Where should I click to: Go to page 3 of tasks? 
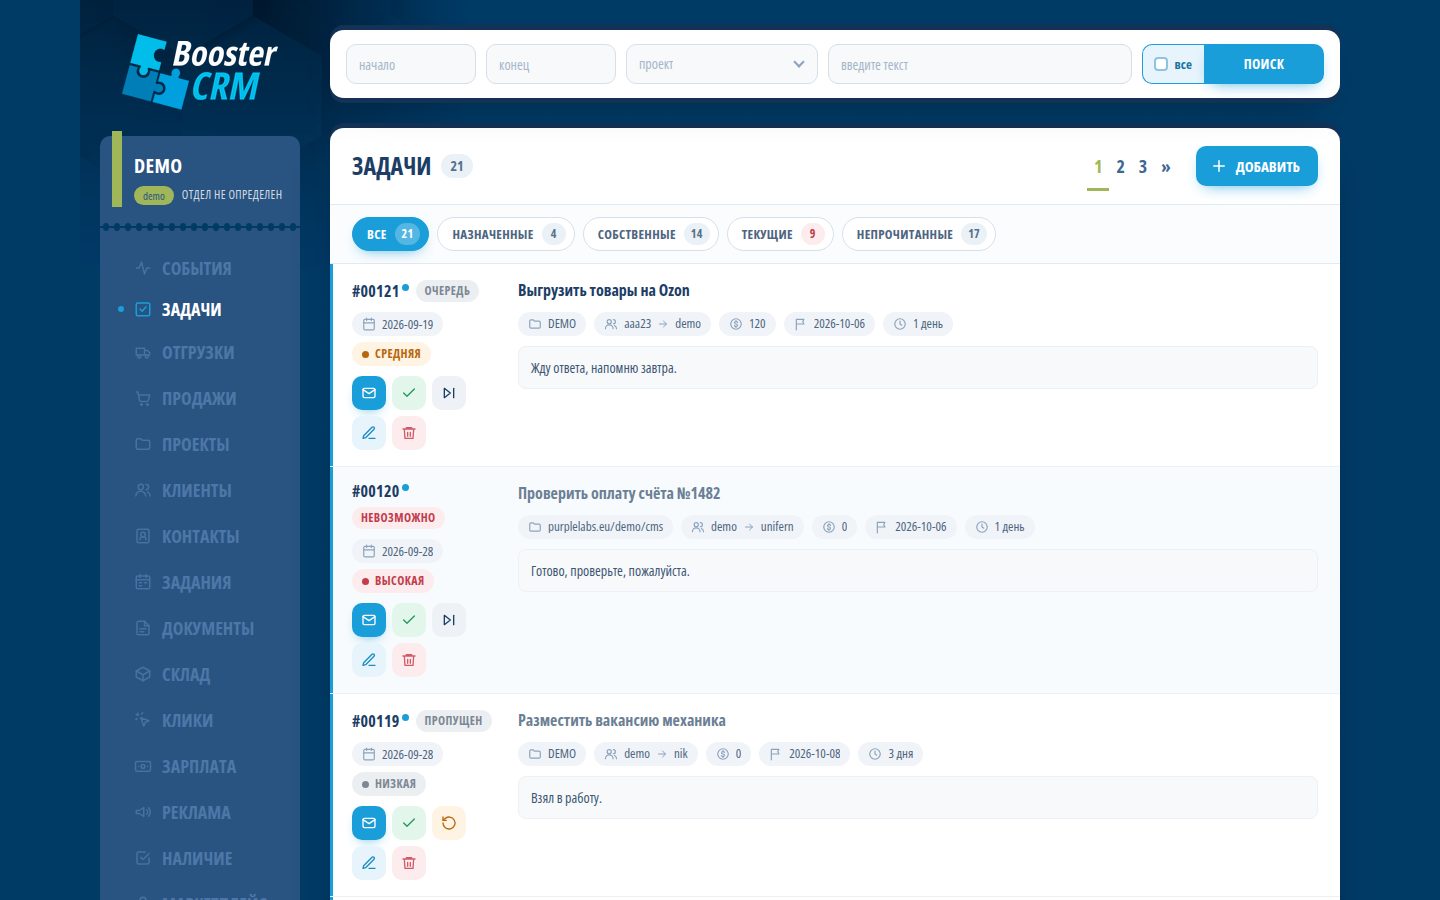click(1143, 167)
